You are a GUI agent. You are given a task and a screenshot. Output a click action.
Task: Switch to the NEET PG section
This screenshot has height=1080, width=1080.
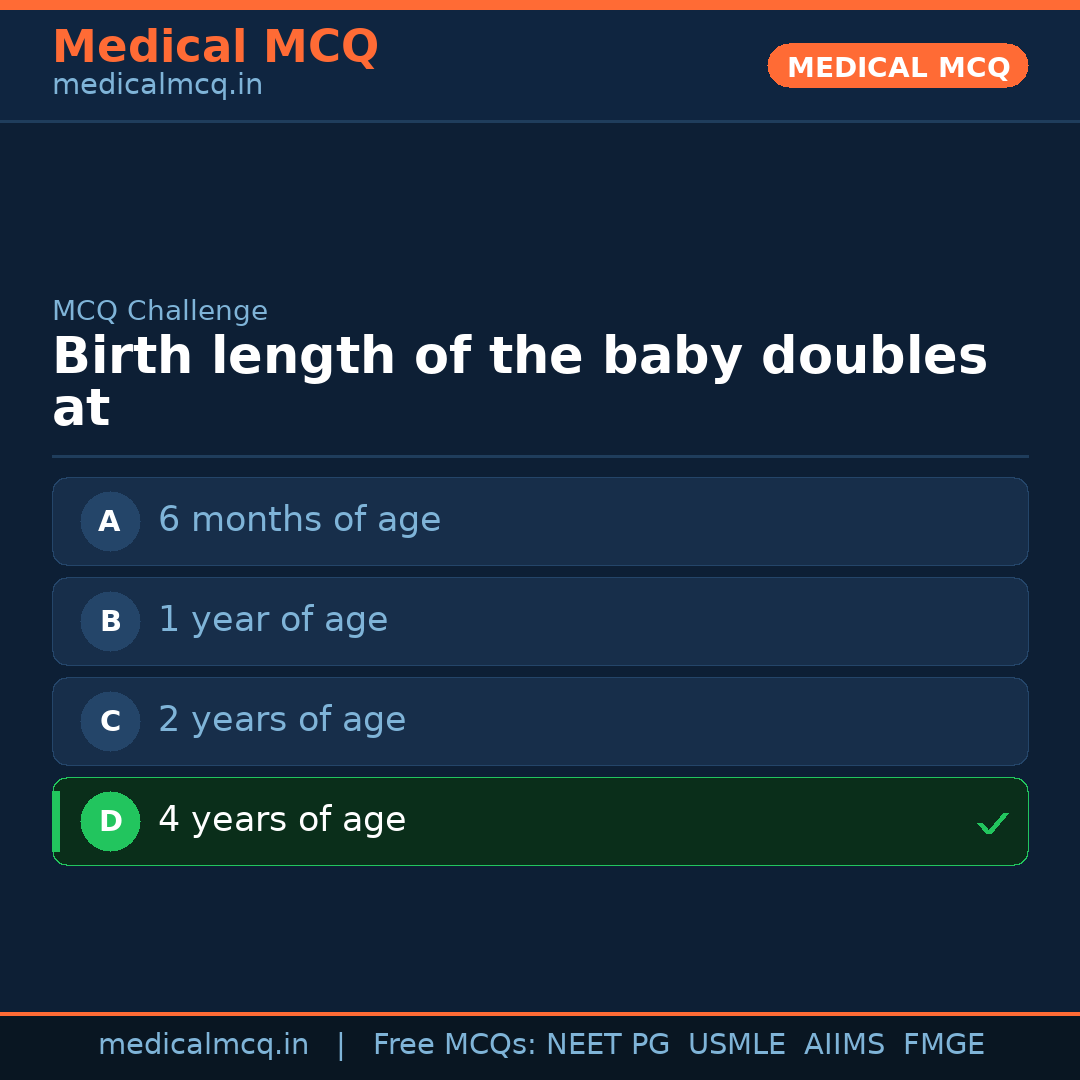(x=607, y=1044)
